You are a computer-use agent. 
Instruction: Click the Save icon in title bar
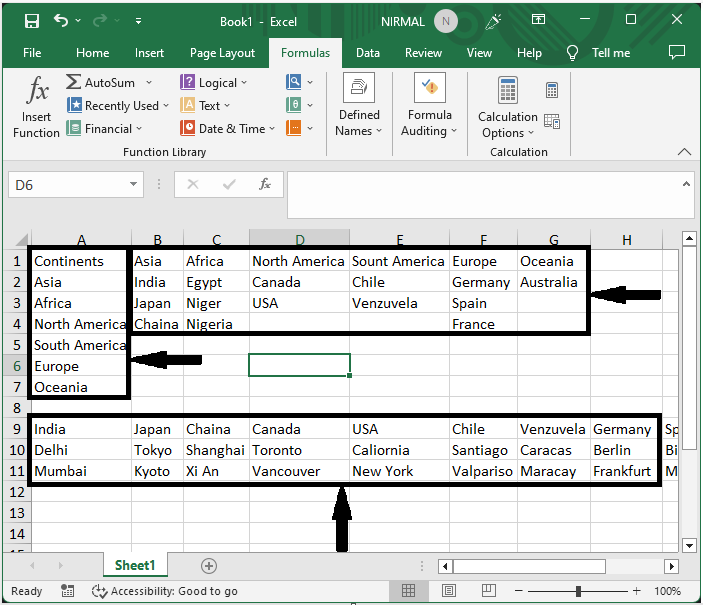point(31,21)
